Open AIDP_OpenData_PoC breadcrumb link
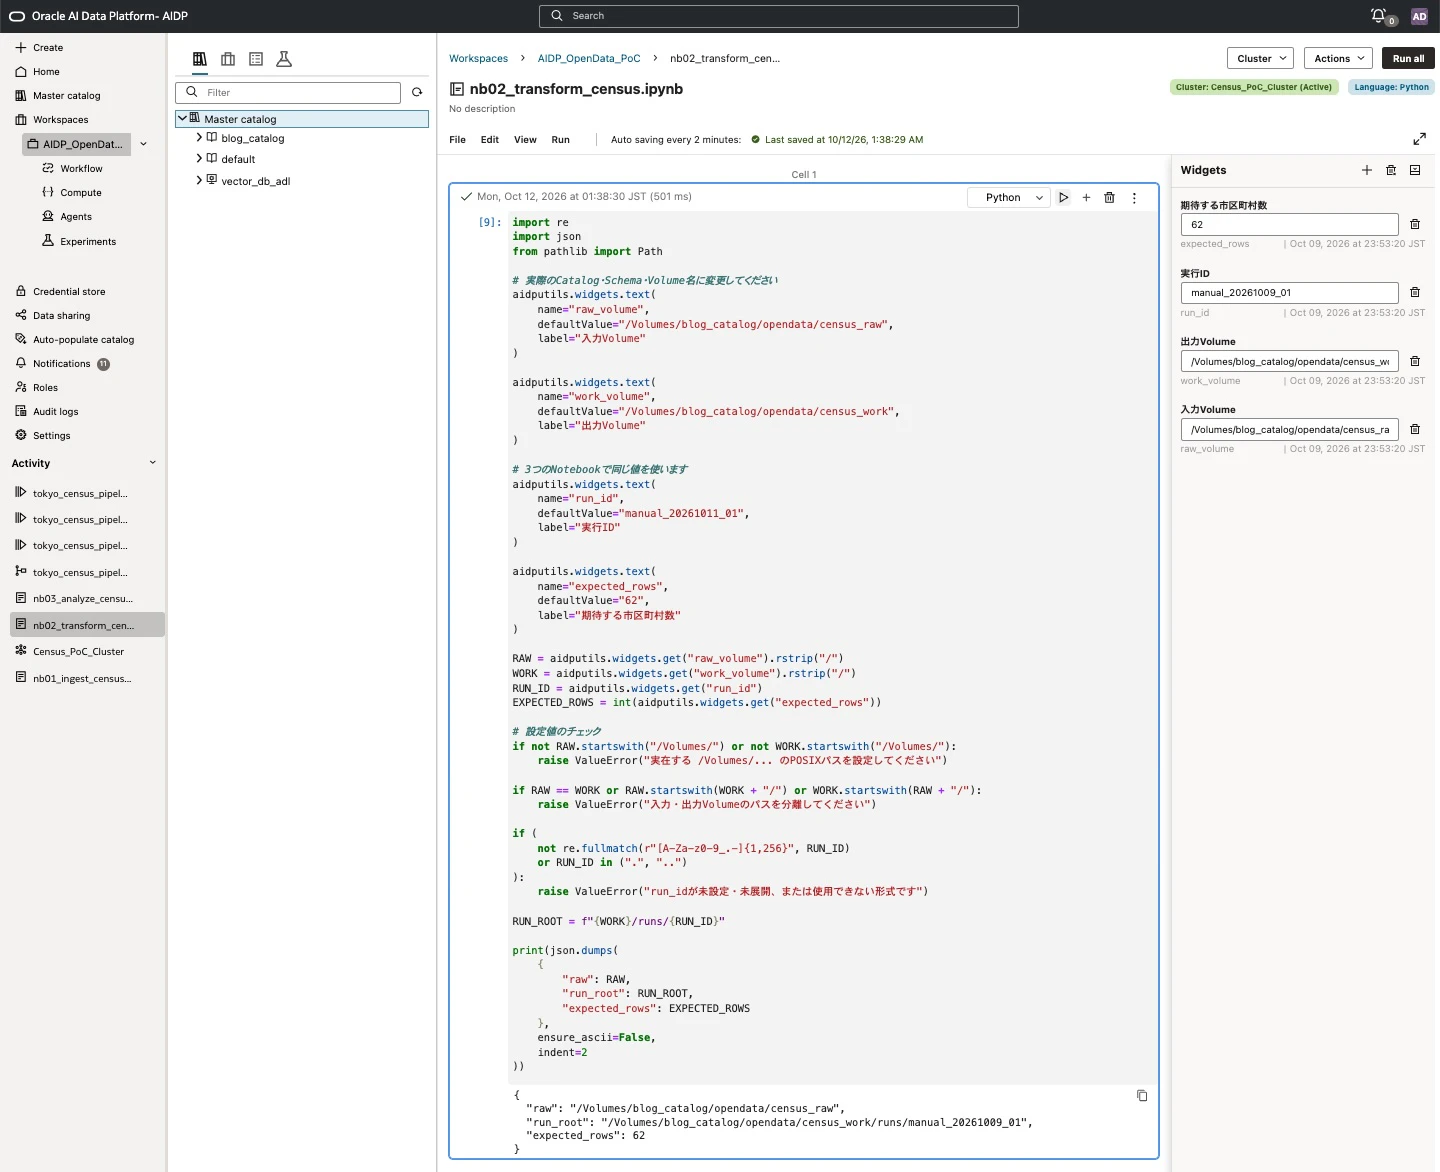1440x1172 pixels. point(589,59)
